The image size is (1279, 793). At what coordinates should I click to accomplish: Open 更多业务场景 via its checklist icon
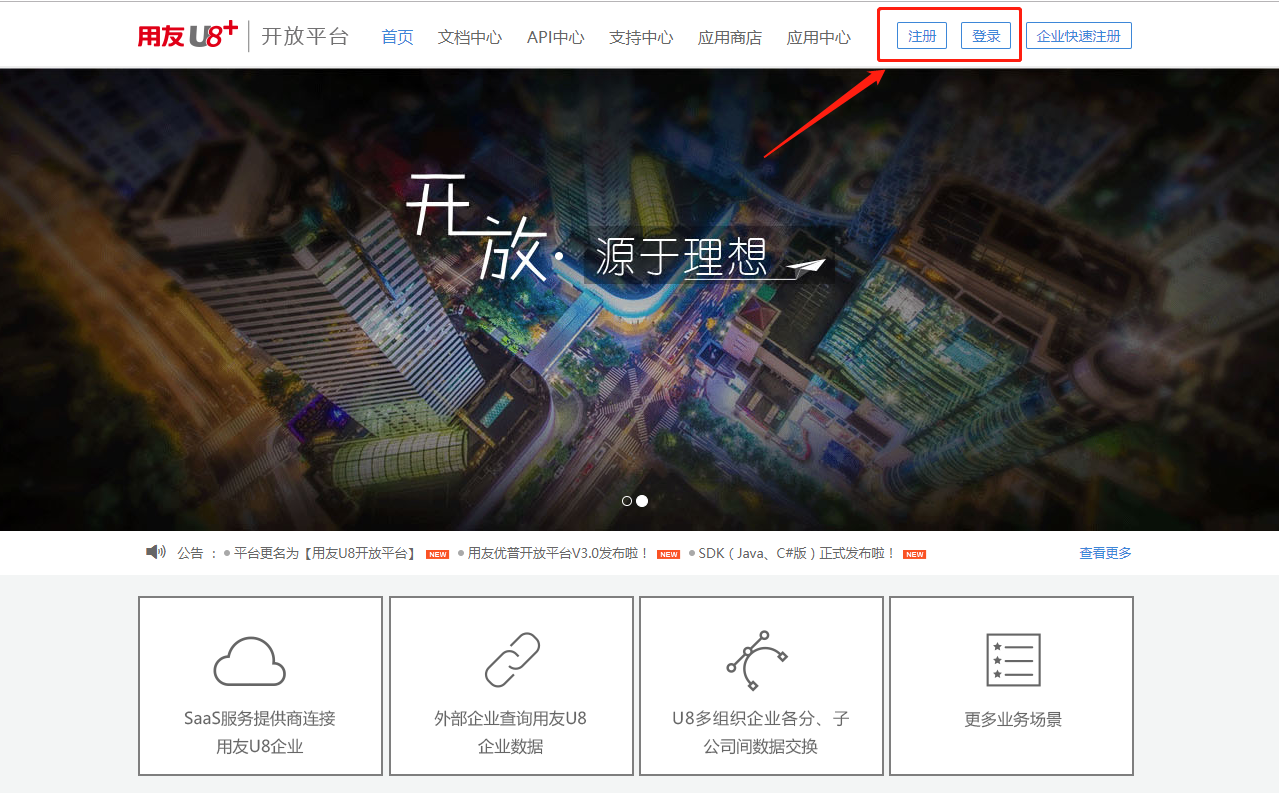tap(1010, 658)
